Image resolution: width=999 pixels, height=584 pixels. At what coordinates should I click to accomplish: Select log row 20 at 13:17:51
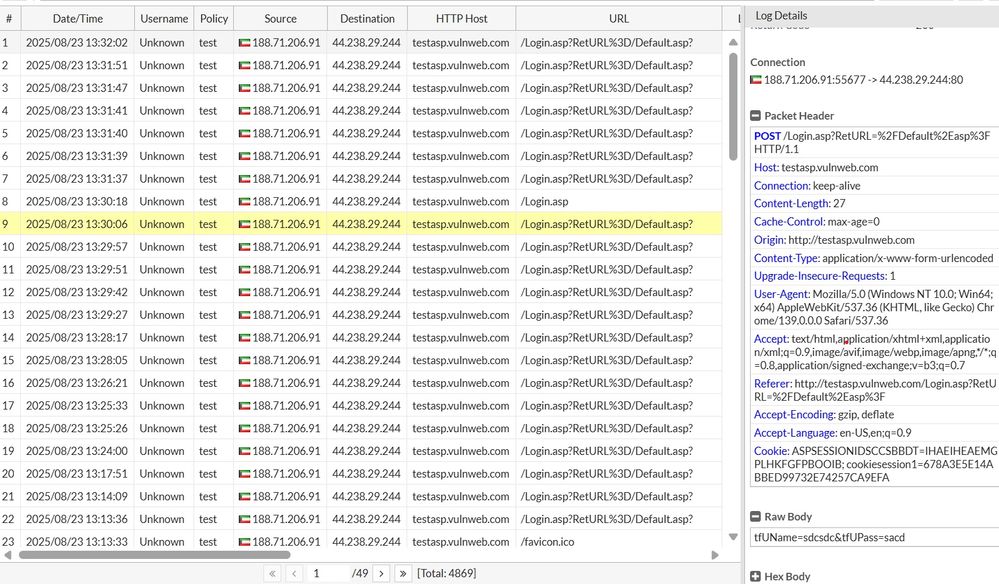point(361,474)
